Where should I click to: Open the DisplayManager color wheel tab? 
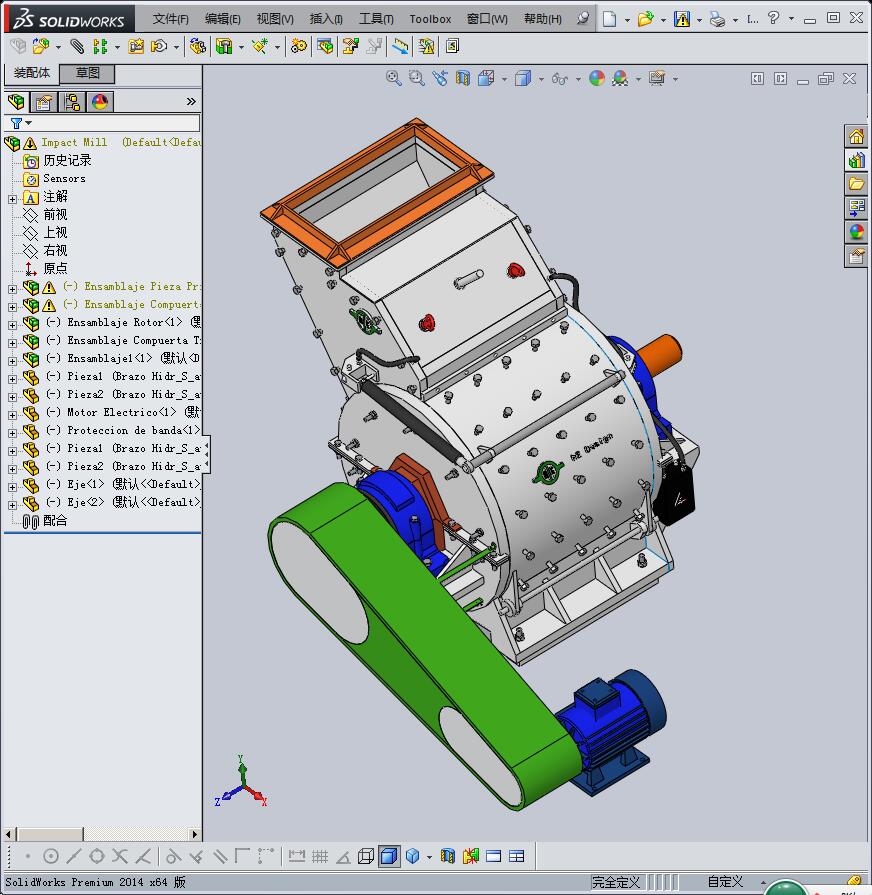[x=100, y=102]
